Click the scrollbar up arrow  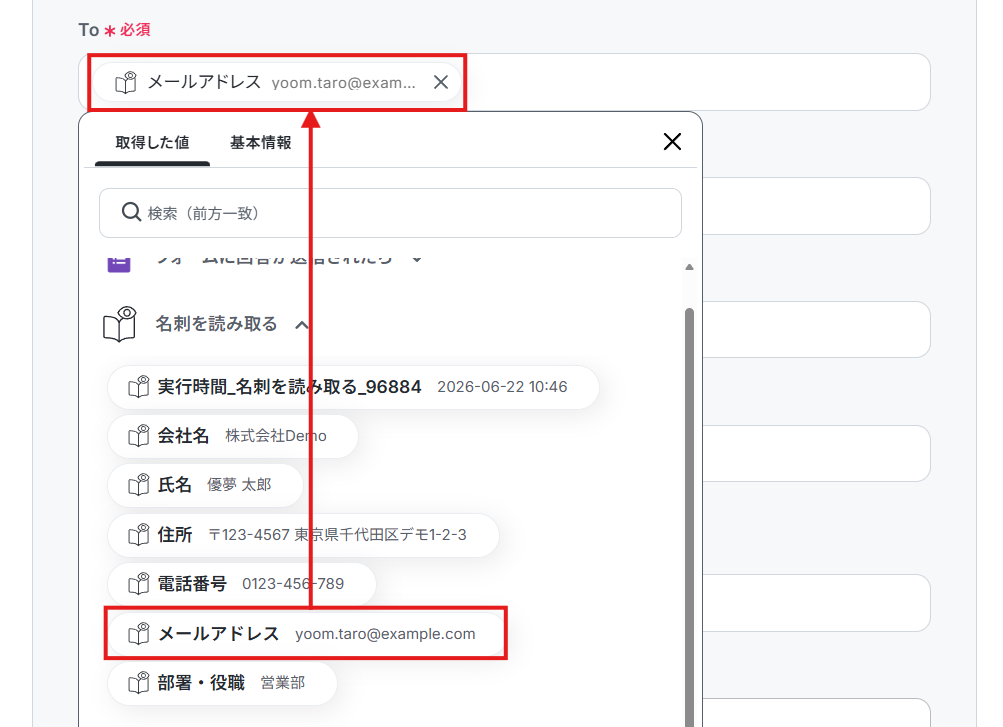coord(689,267)
